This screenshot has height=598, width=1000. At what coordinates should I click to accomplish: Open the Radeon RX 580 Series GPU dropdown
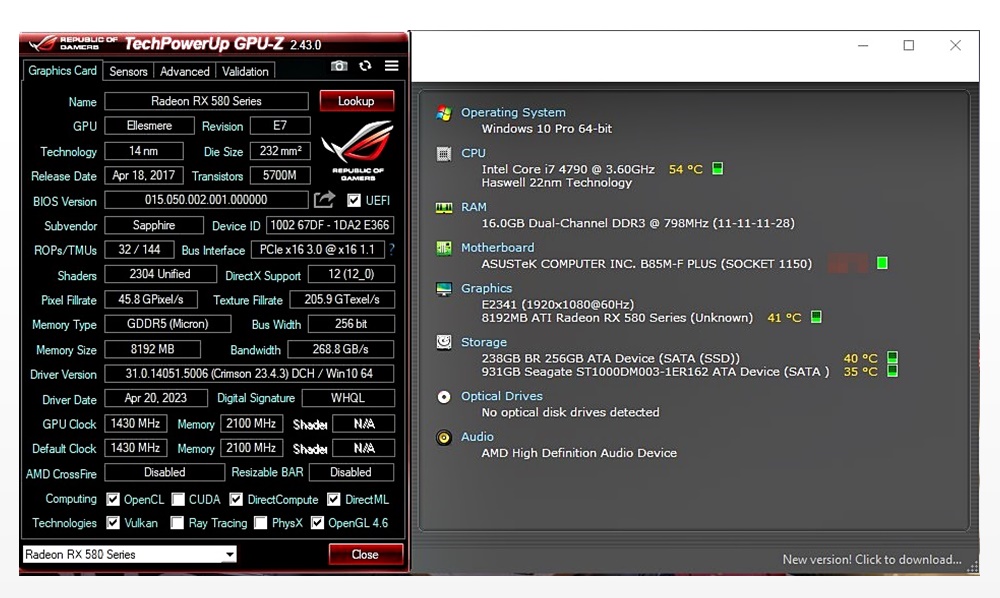(x=229, y=555)
